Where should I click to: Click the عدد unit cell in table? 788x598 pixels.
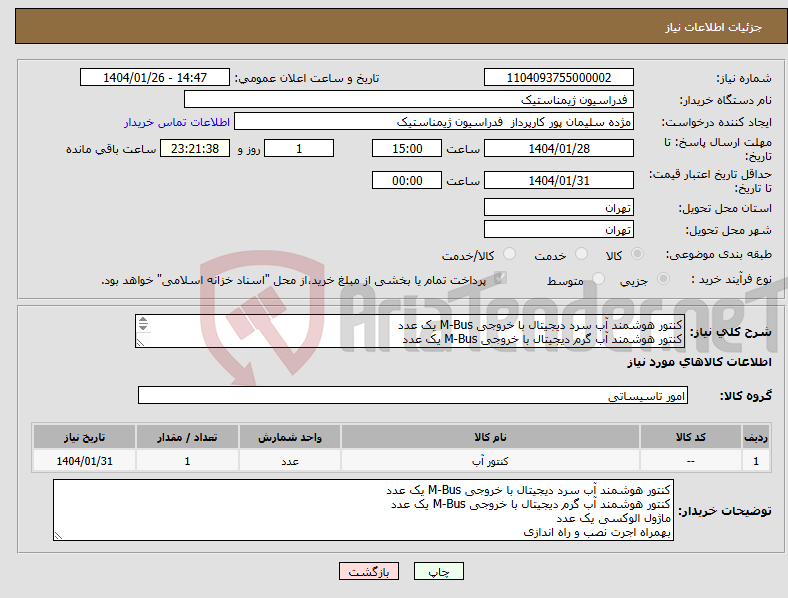(290, 460)
